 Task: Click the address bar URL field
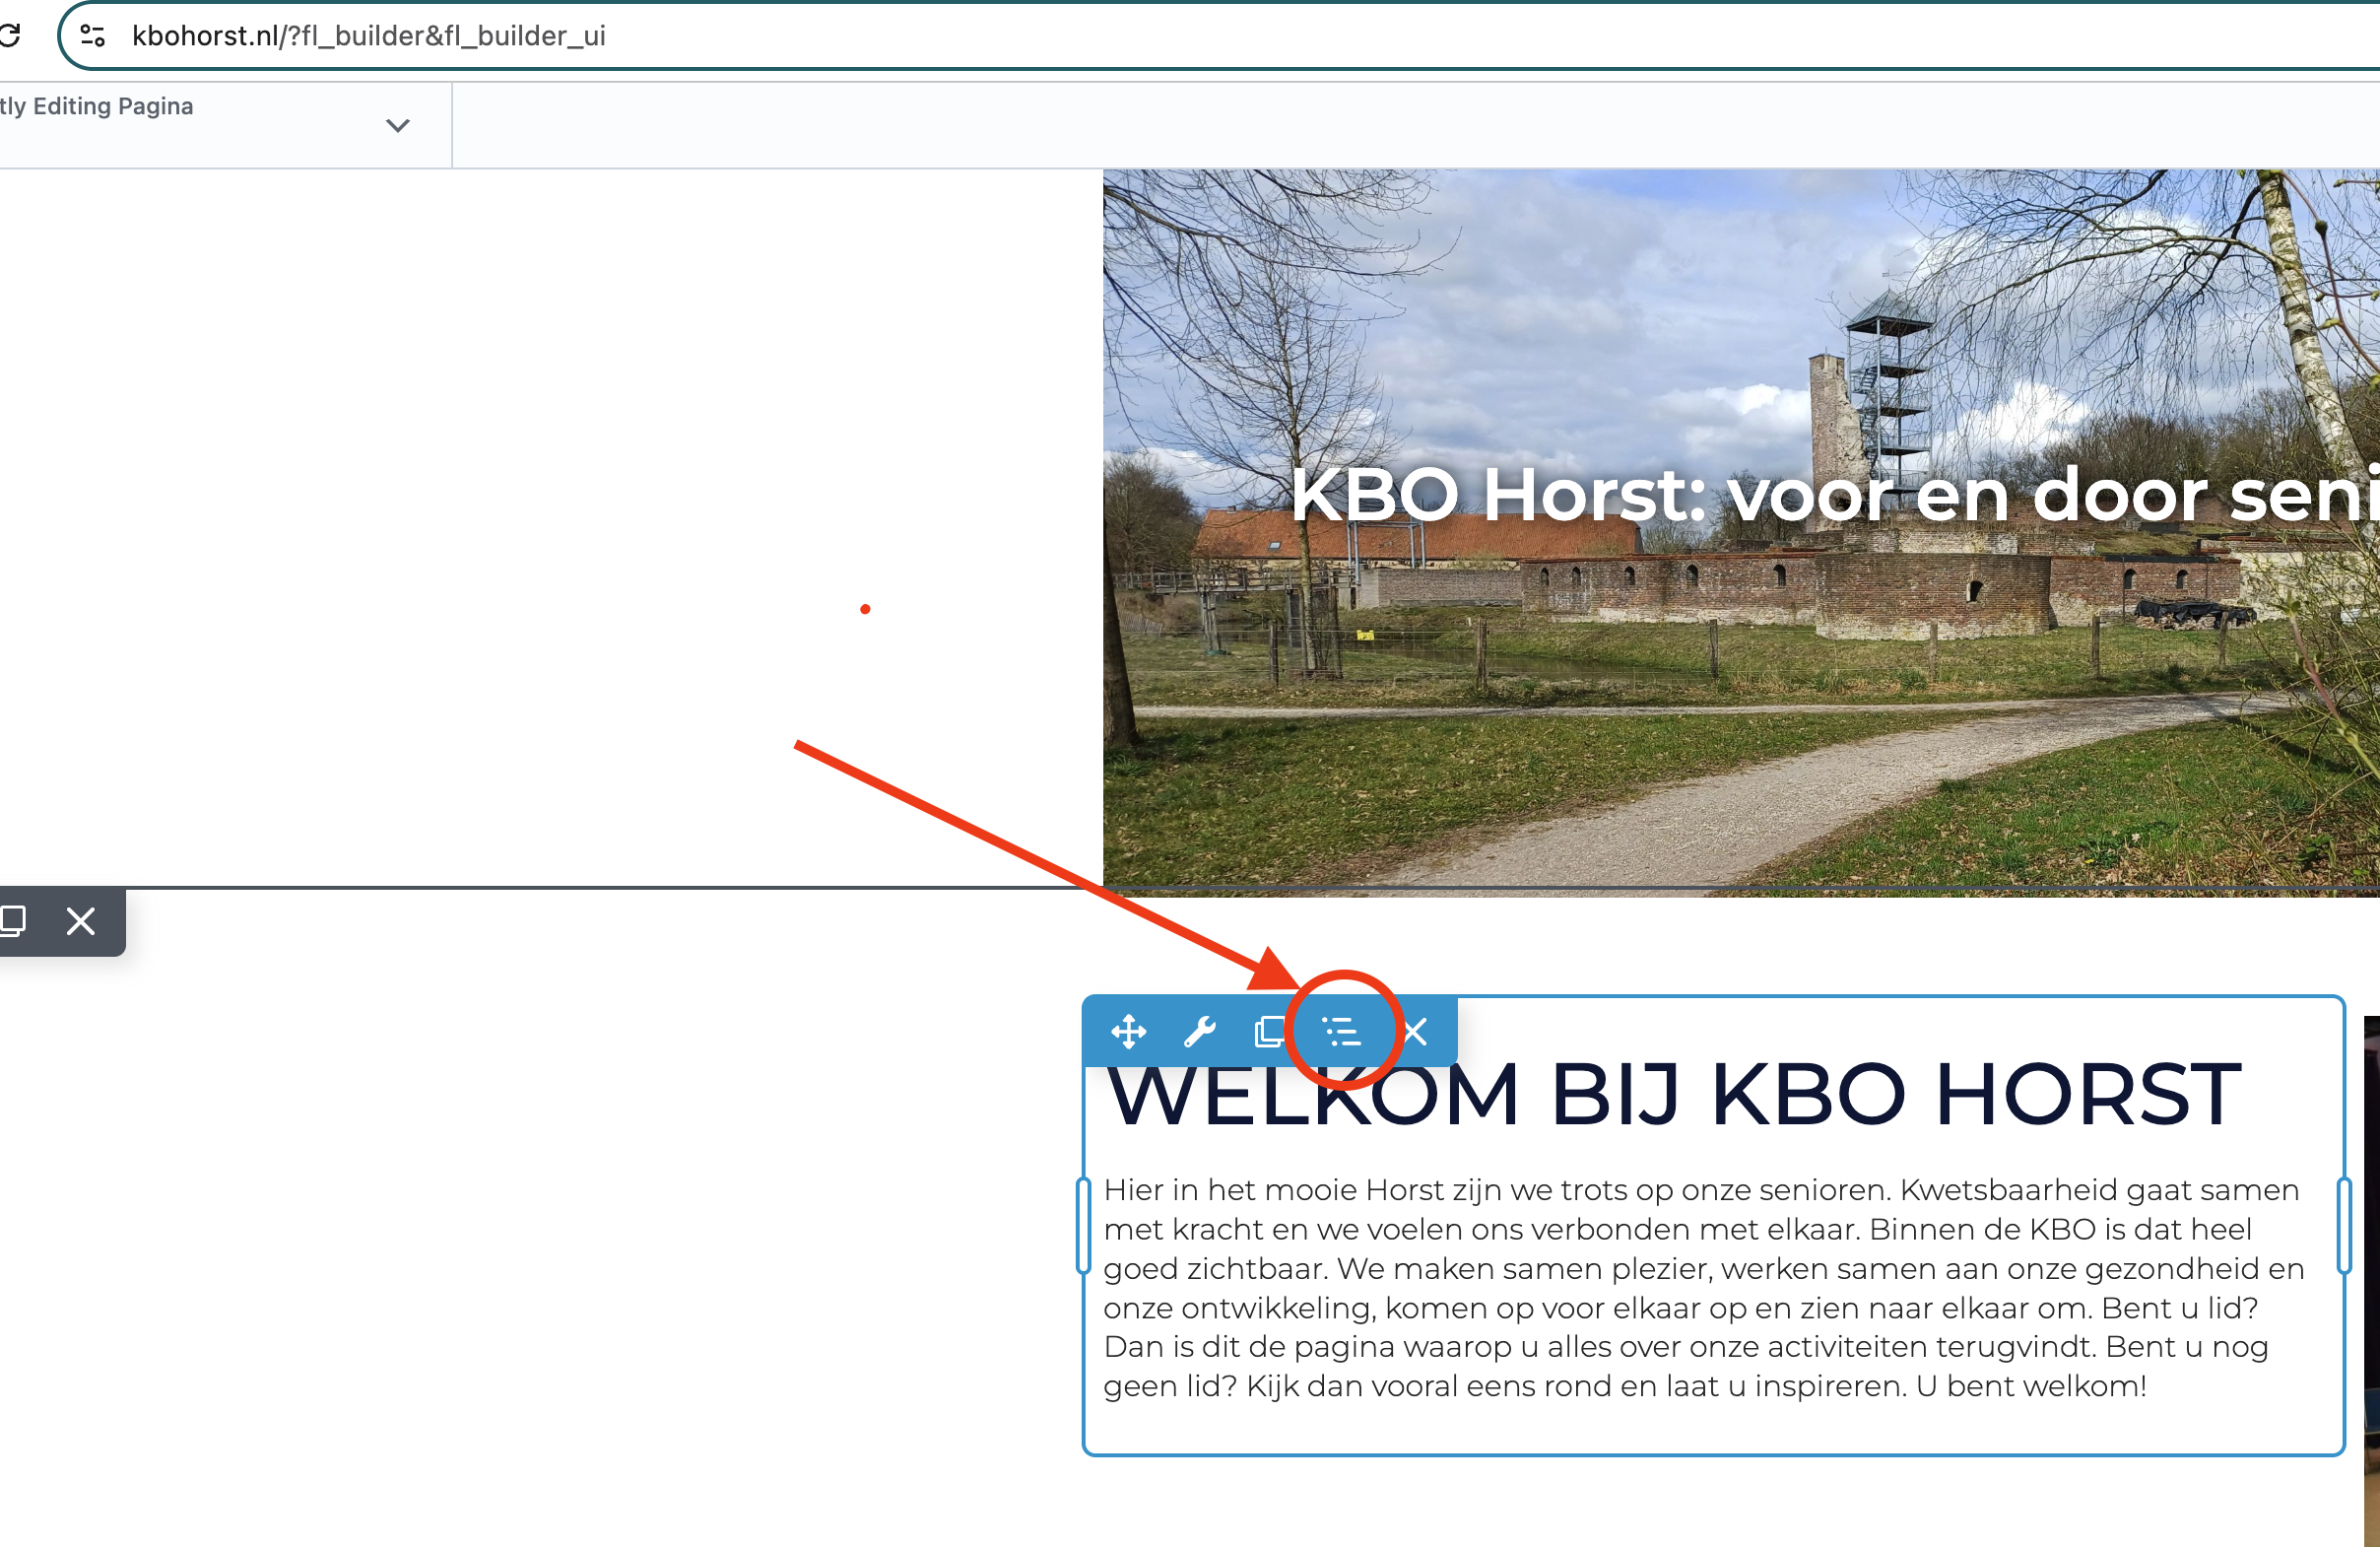tap(1220, 36)
